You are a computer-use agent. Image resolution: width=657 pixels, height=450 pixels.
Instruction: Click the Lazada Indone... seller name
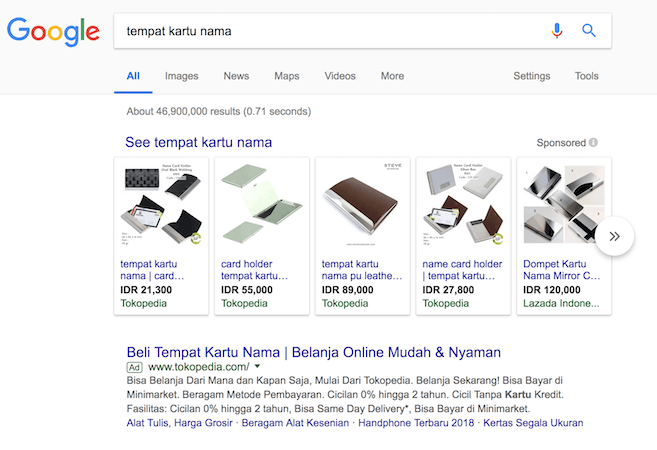pyautogui.click(x=561, y=303)
